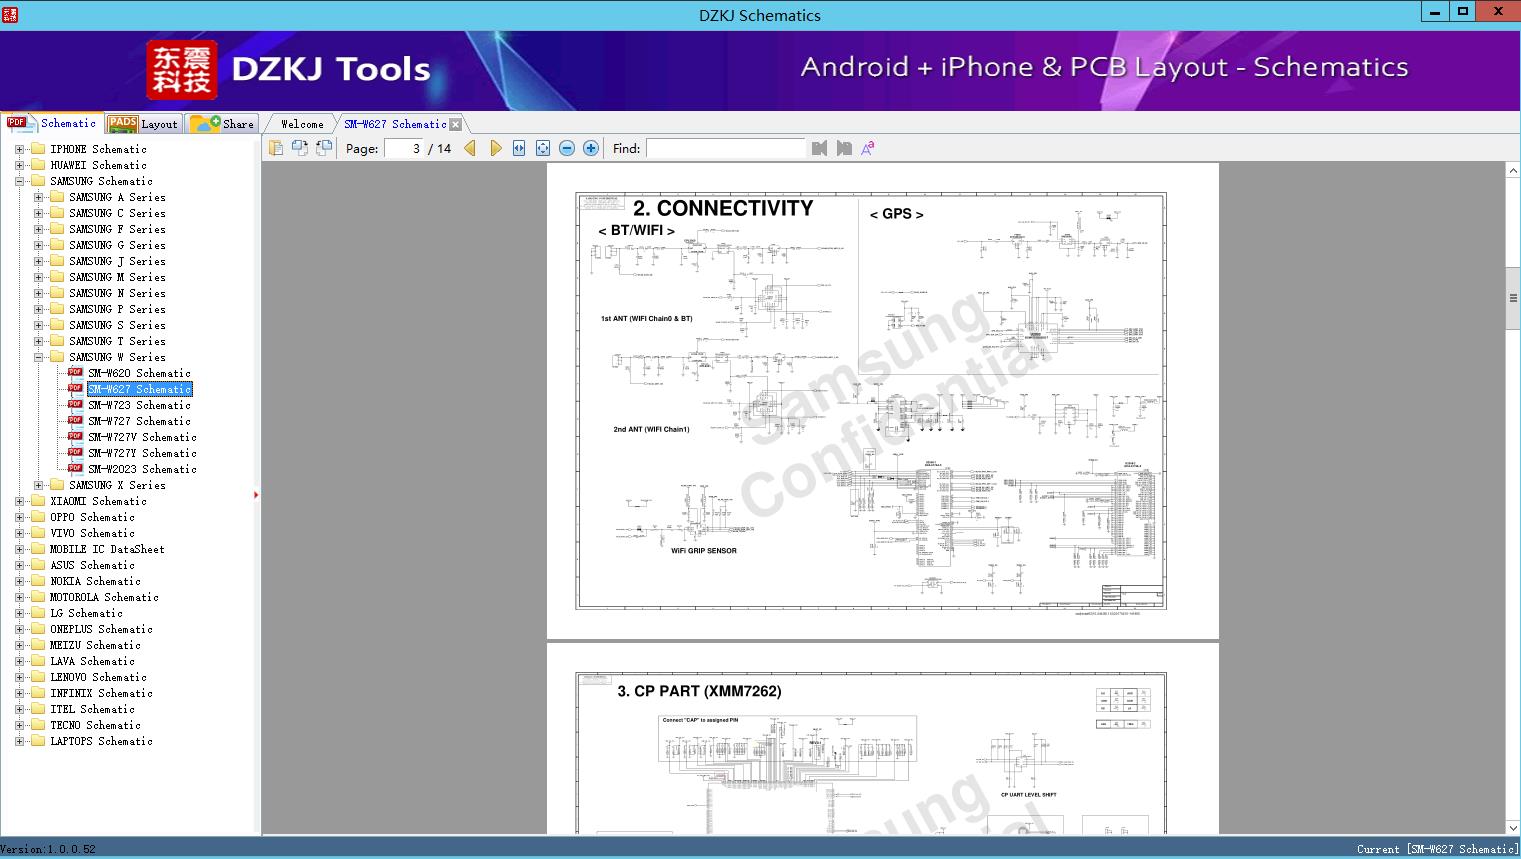
Task: Select the SAMSUNG M Series folder
Action: tap(117, 277)
